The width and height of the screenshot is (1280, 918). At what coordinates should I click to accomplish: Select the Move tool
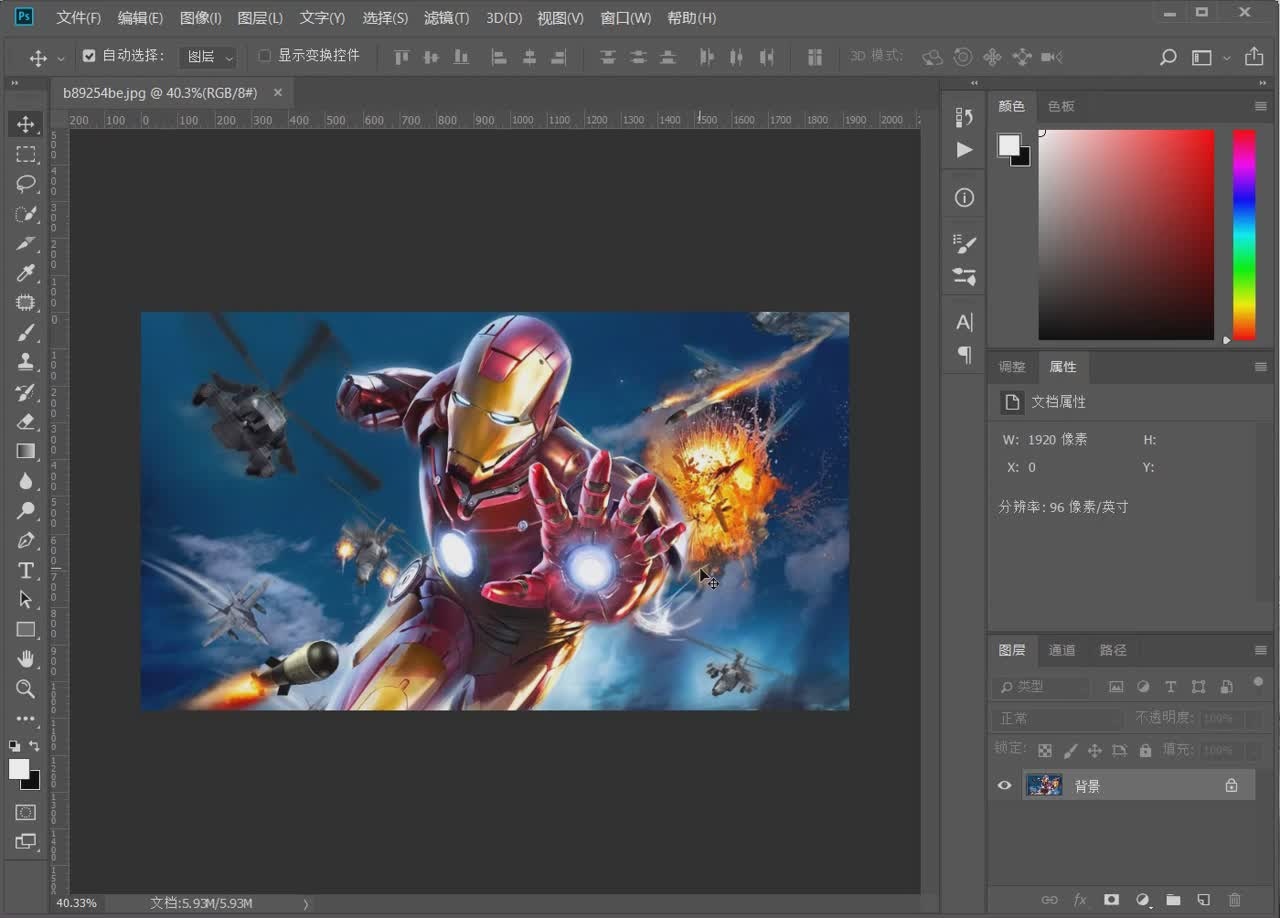tap(26, 125)
